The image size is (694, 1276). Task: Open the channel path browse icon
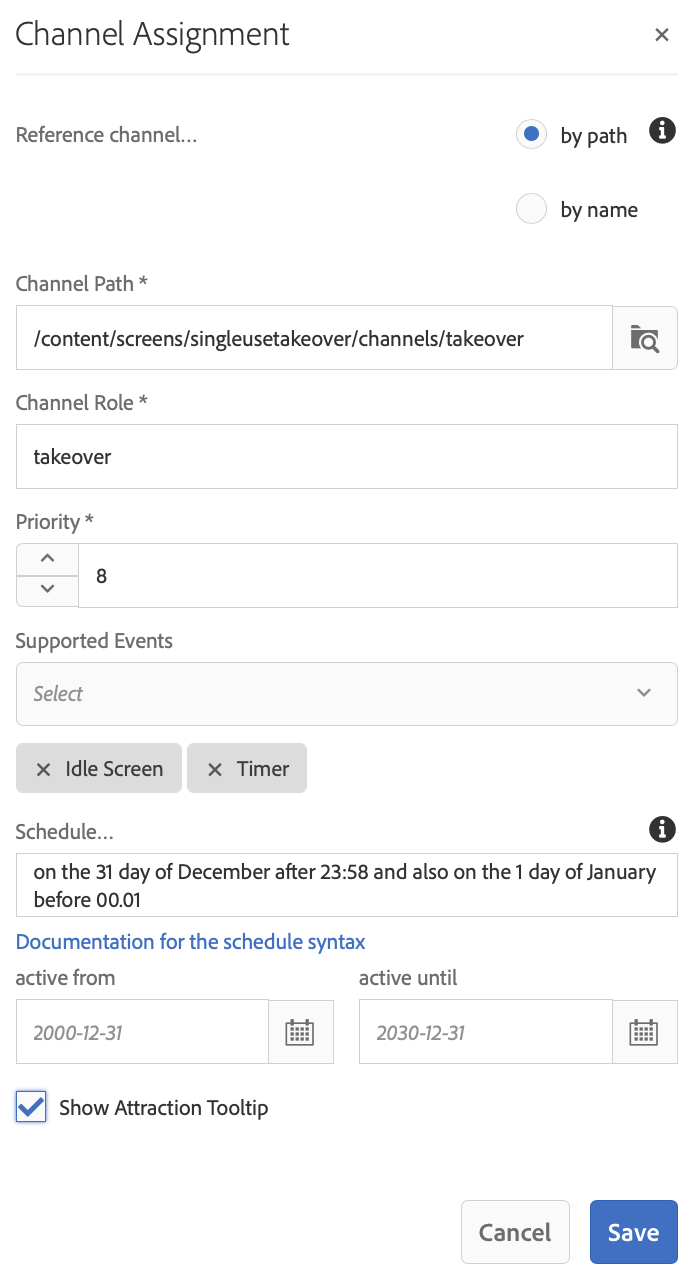pos(645,338)
